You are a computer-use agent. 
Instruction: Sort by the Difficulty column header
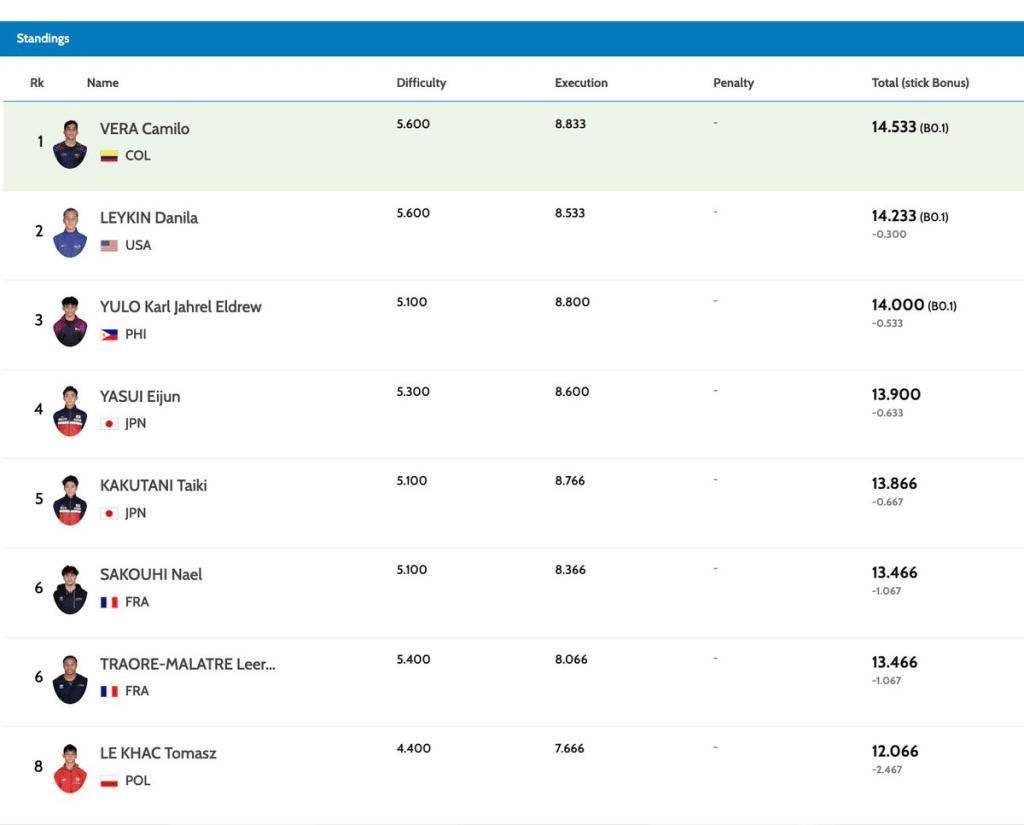tap(421, 83)
